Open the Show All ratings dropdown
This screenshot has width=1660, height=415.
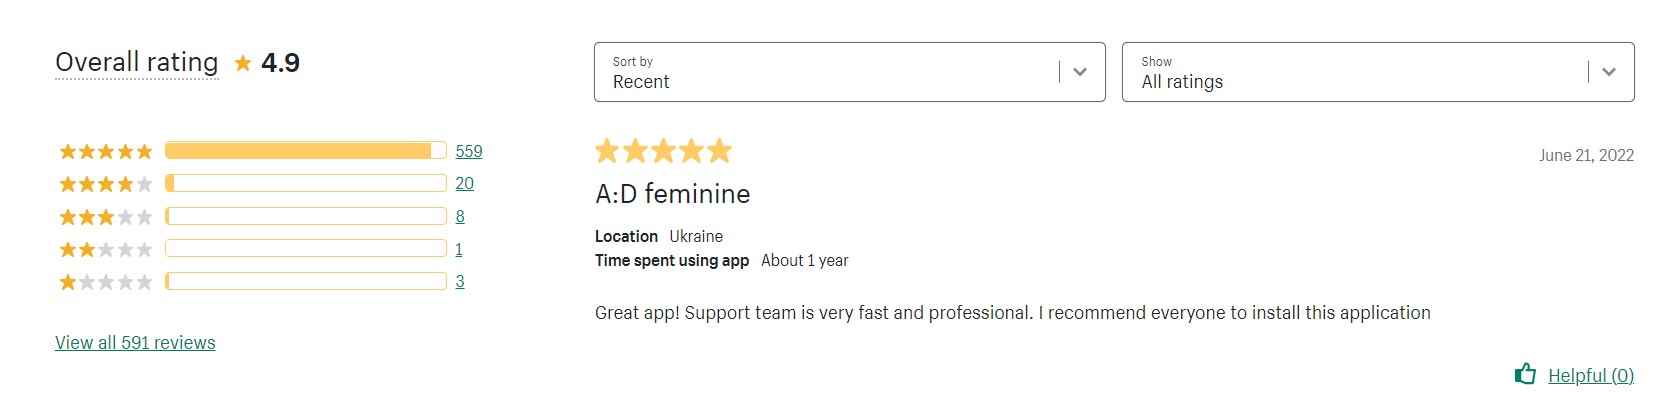point(1378,72)
